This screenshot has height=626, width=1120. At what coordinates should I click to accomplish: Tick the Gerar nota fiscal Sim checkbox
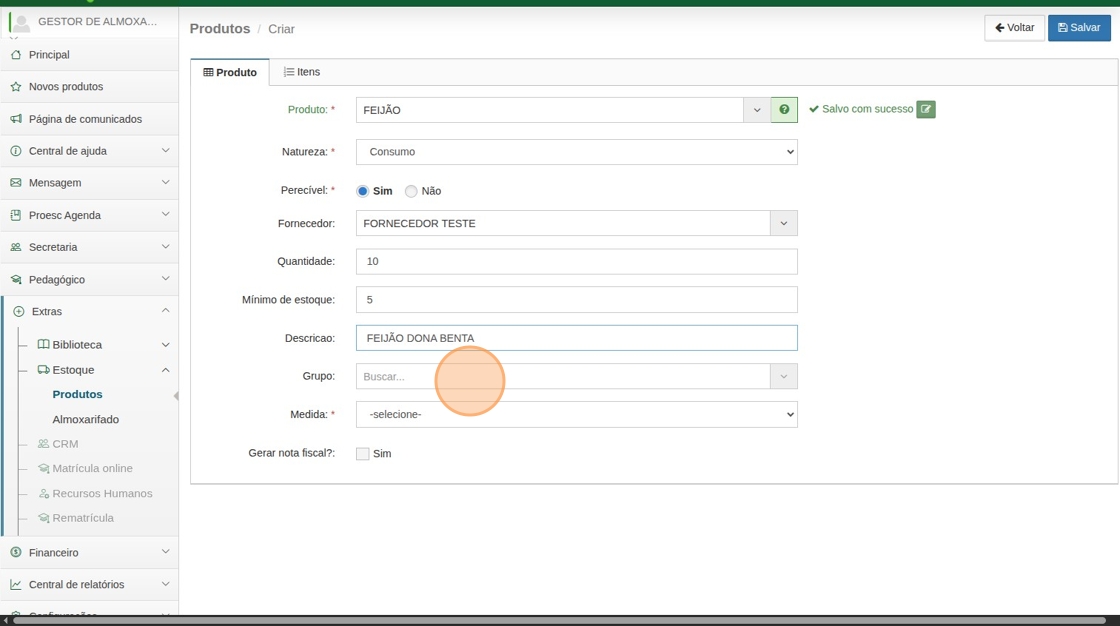363,454
